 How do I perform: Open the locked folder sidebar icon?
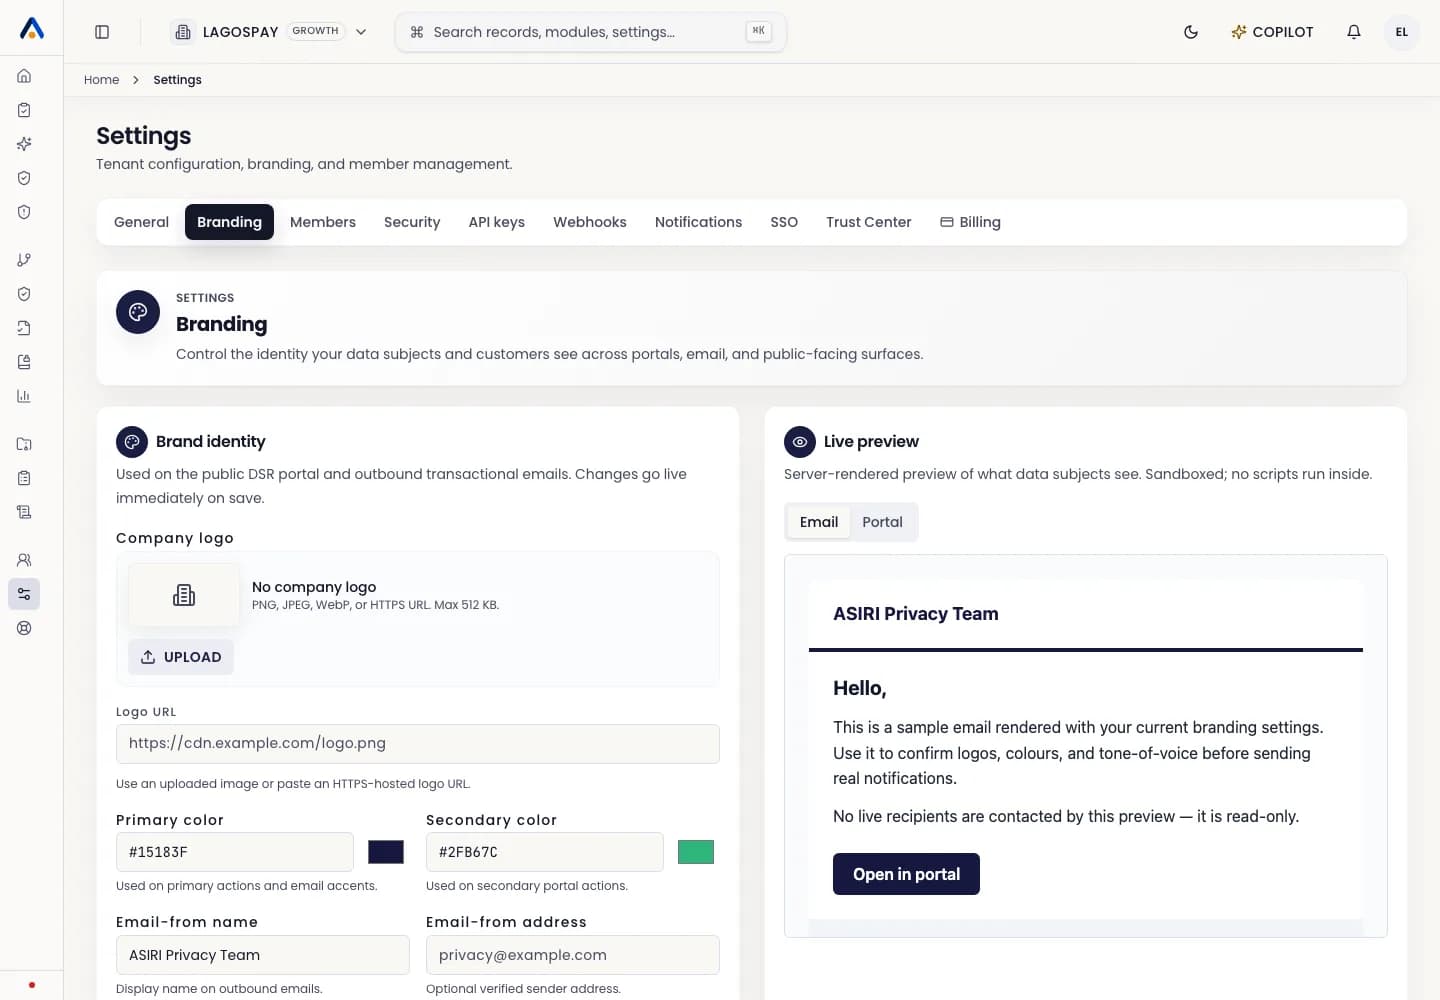click(24, 444)
